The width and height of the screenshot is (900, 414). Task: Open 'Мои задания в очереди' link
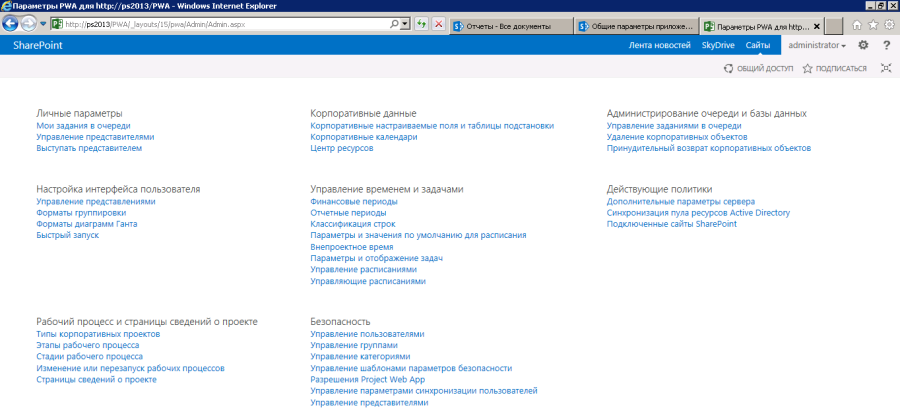tap(83, 126)
